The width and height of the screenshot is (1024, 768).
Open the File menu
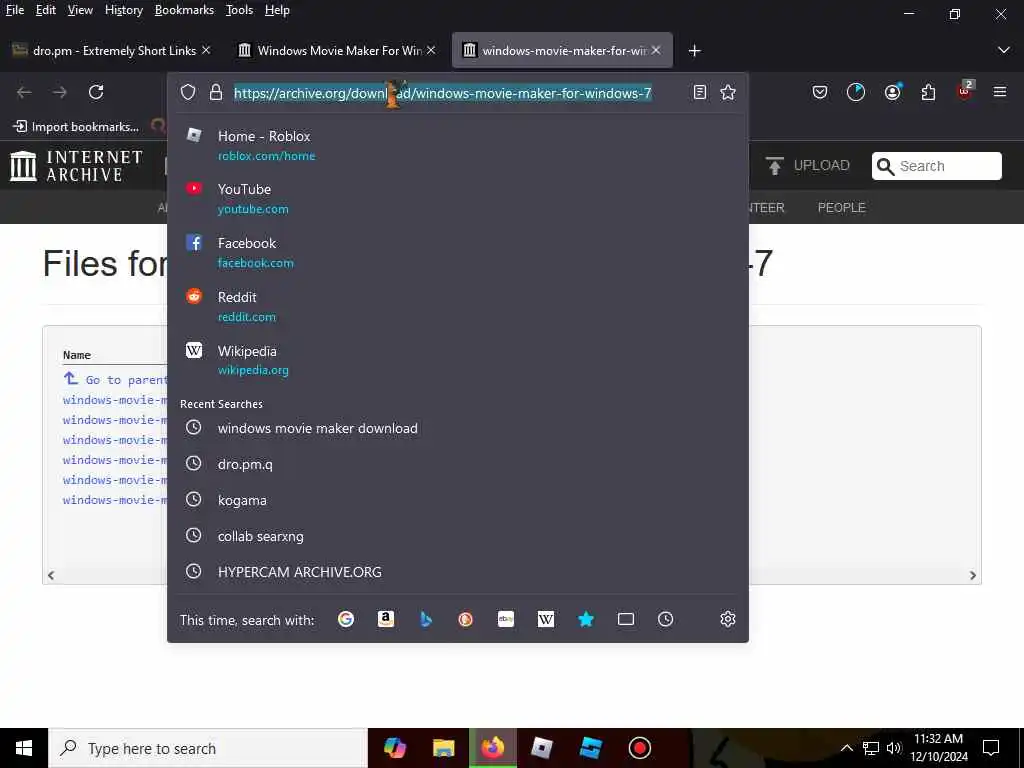[x=14, y=10]
